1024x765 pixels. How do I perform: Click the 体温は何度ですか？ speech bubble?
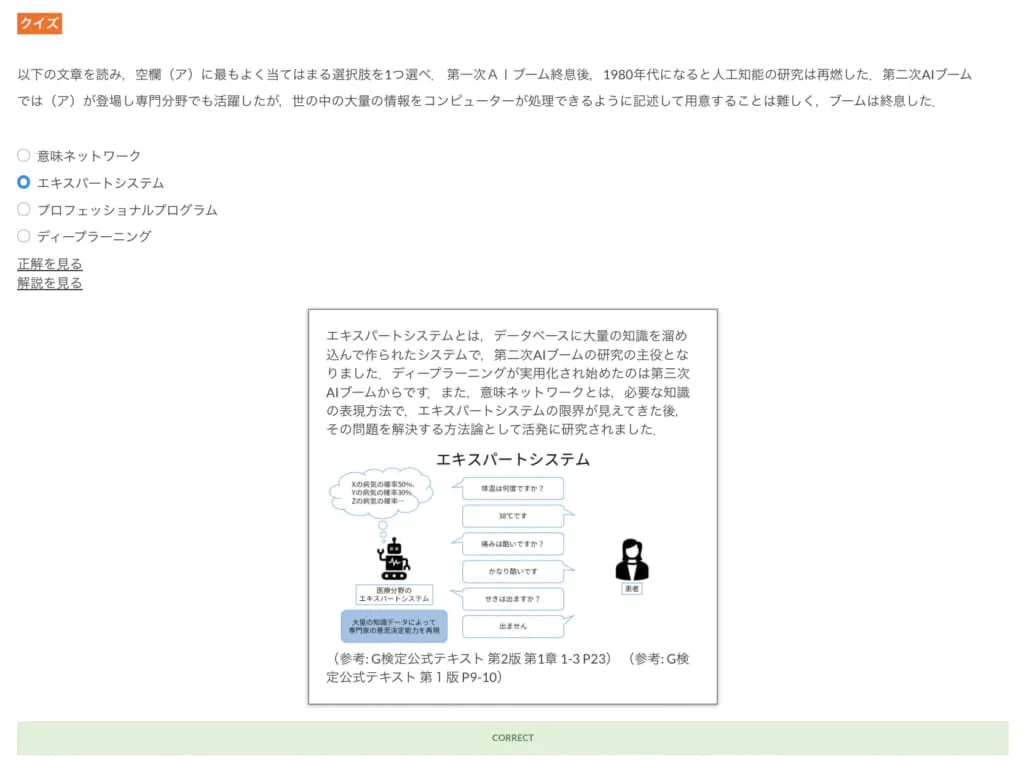click(512, 488)
